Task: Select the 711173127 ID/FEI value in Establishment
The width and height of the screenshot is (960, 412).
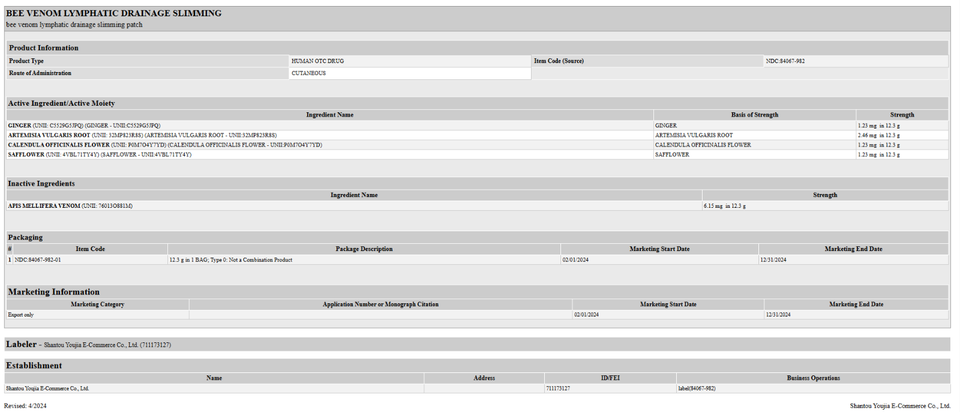Action: pyautogui.click(x=558, y=388)
